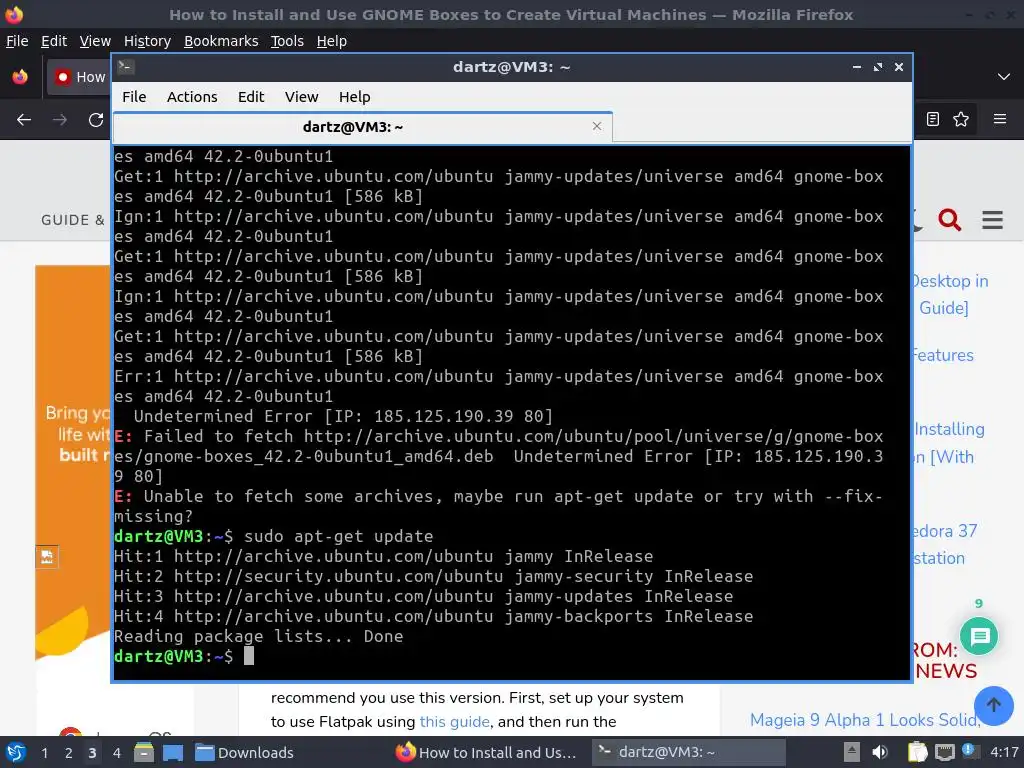This screenshot has height=768, width=1024.
Task: Open the Firefox hamburger application menu
Action: point(1000,119)
